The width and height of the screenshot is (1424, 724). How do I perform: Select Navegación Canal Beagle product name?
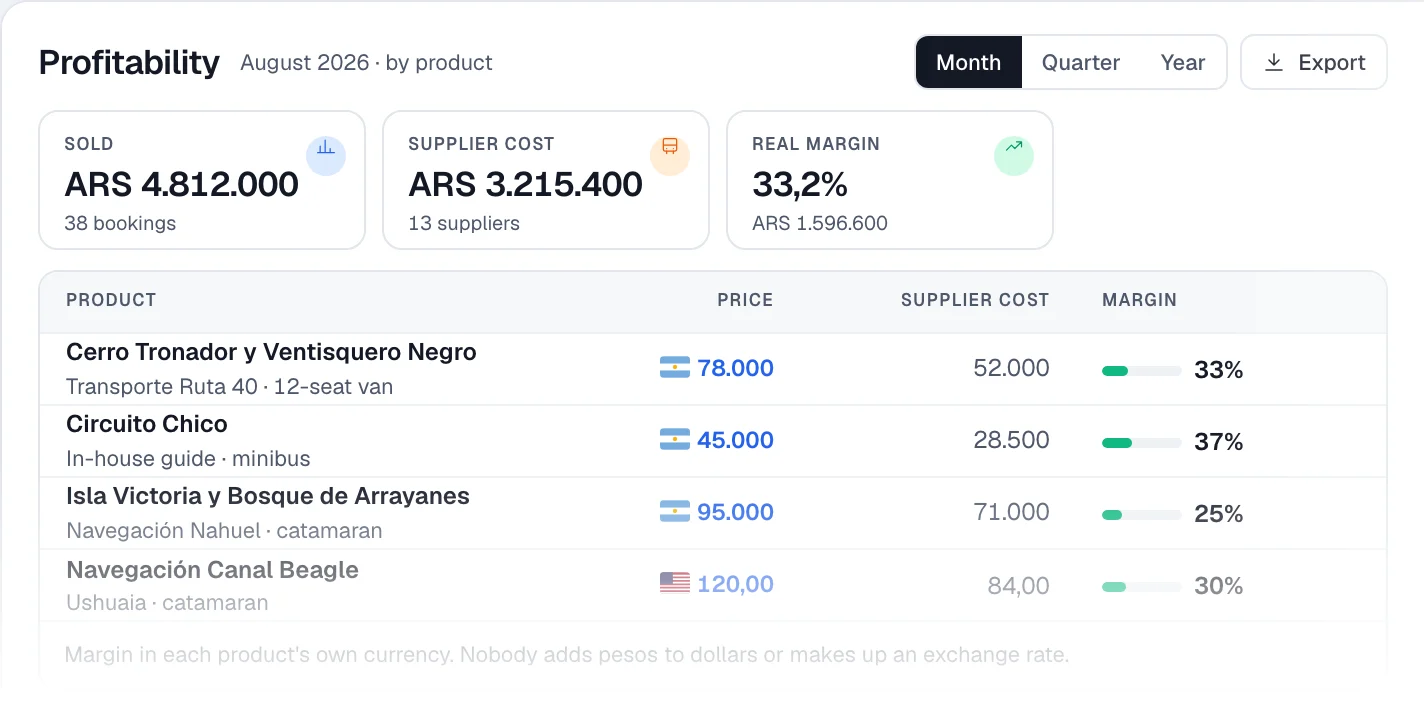[x=212, y=570]
